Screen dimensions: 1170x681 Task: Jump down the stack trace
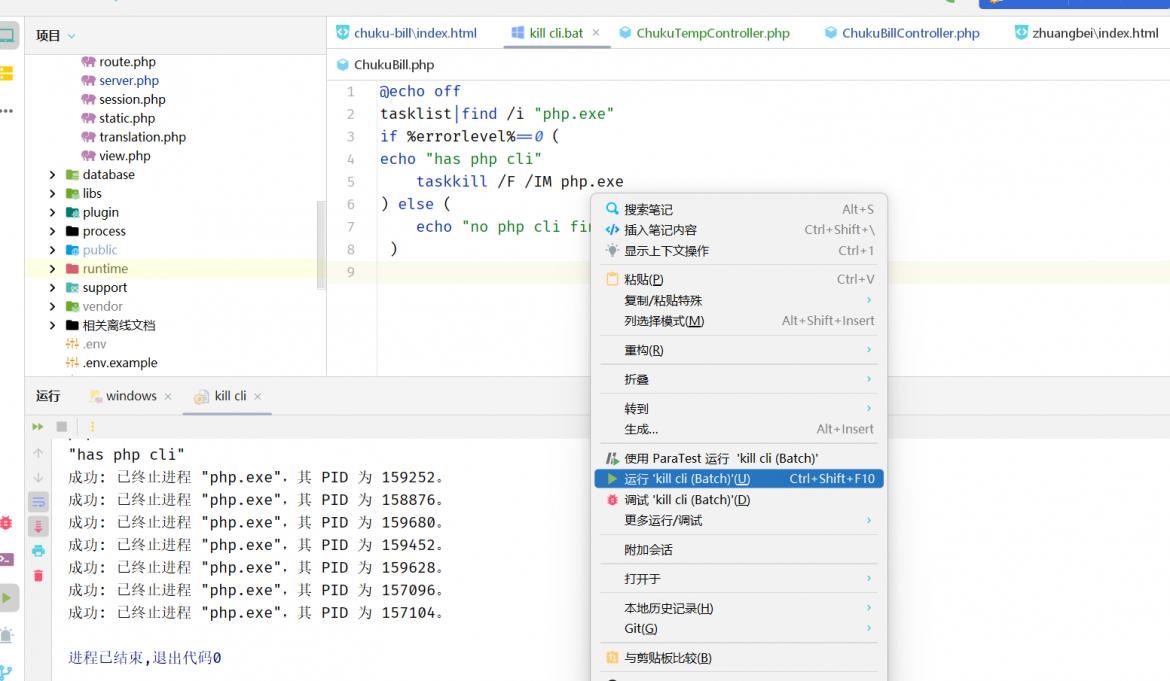click(39, 478)
